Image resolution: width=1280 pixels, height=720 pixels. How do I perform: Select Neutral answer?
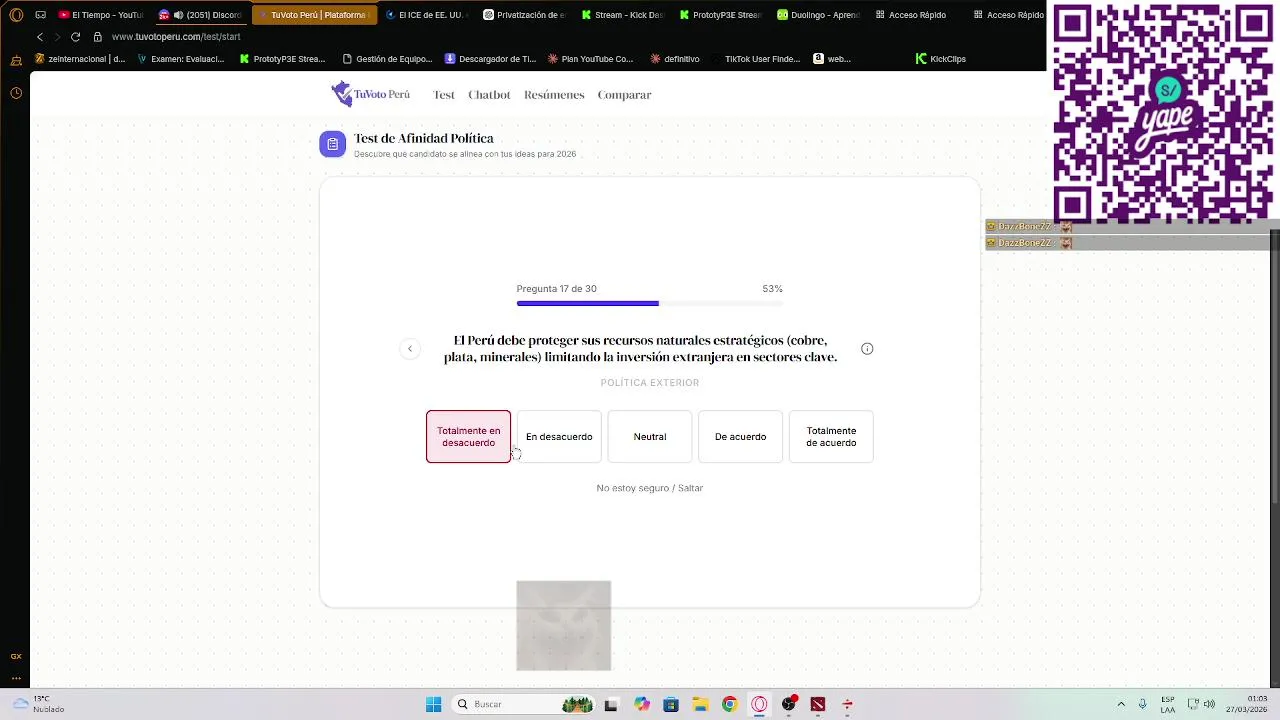[650, 437]
